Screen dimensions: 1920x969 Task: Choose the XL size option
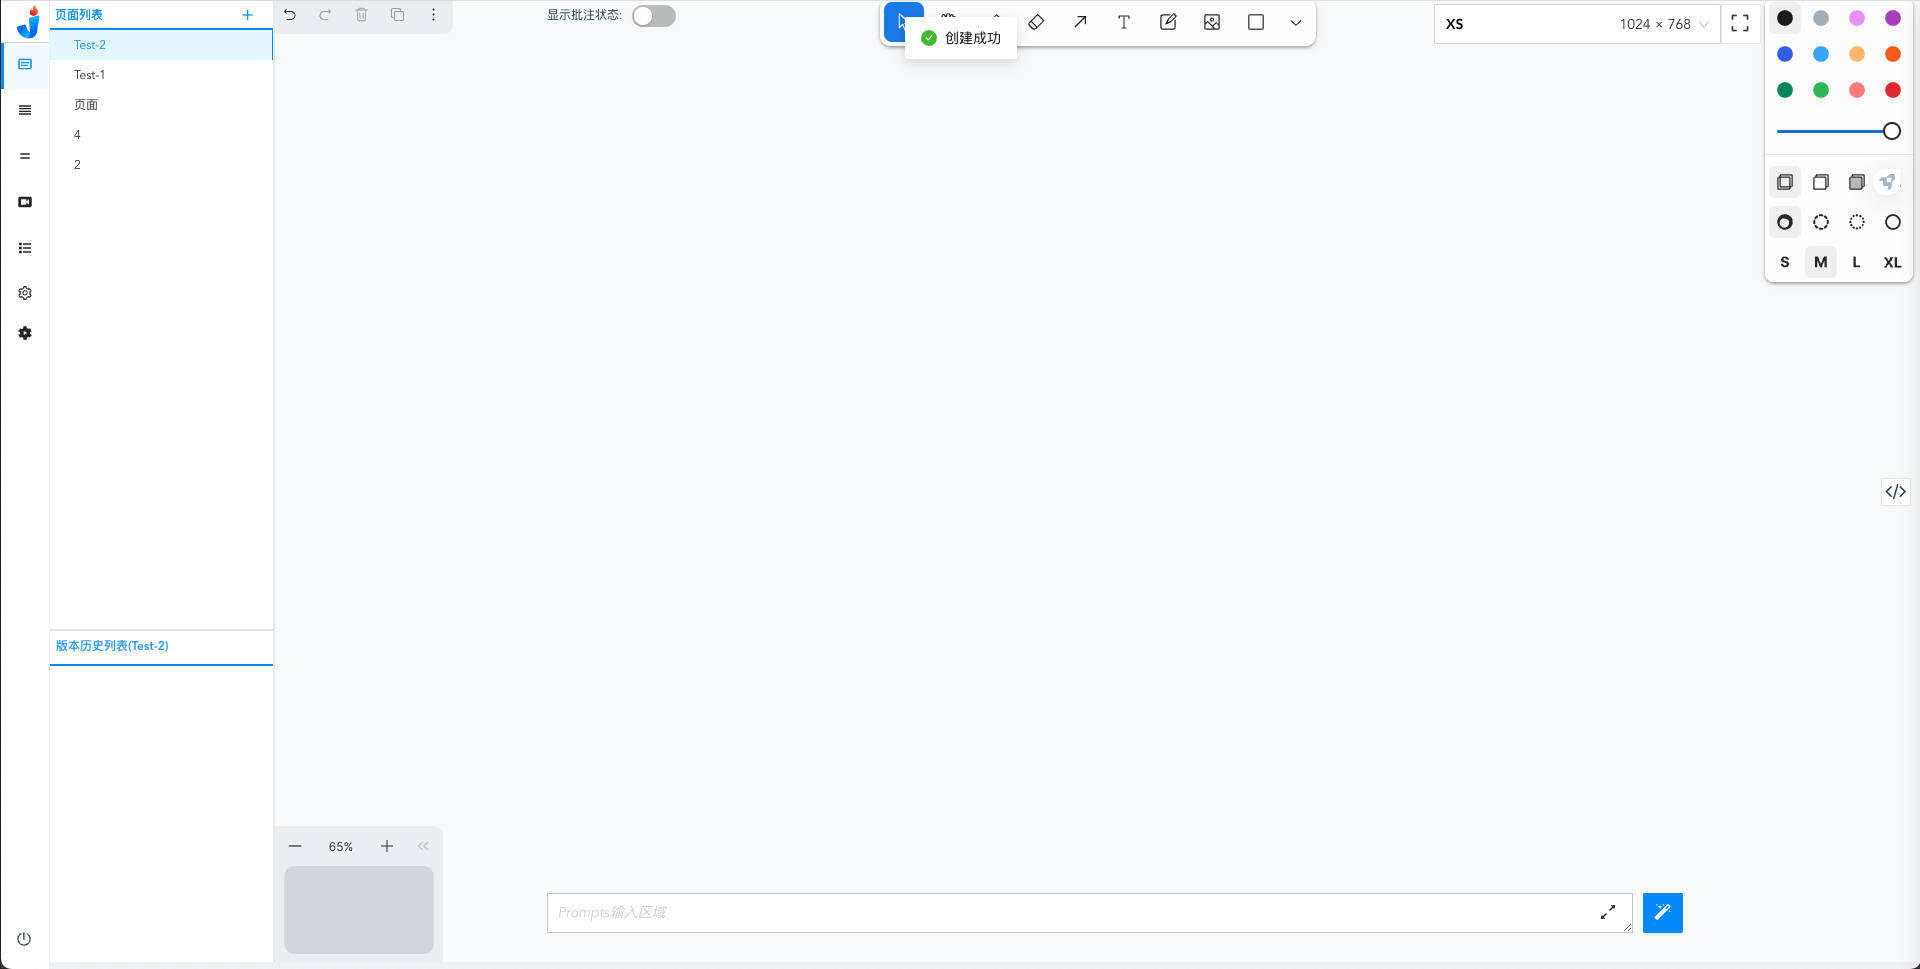click(x=1892, y=262)
